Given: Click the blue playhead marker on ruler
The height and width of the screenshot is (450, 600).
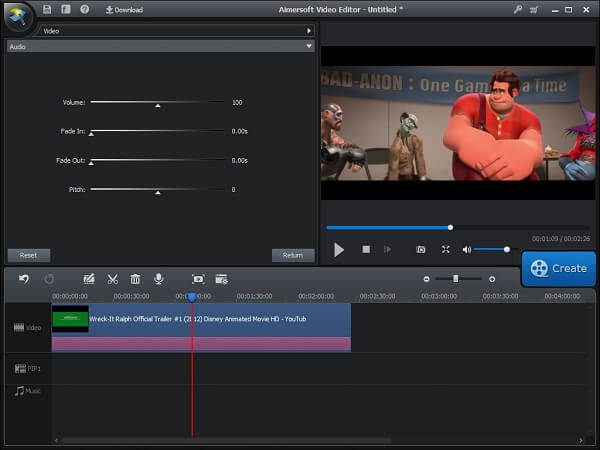Looking at the screenshot, I should [x=192, y=297].
